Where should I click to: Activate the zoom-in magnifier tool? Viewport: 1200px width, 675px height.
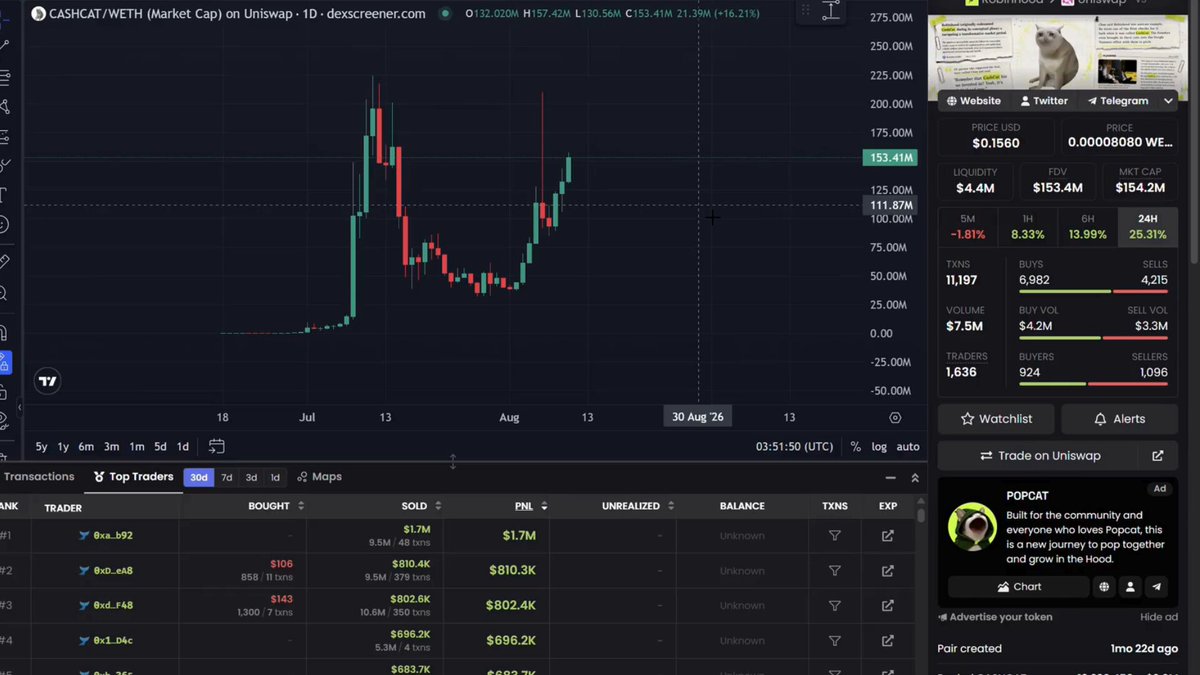point(4,293)
